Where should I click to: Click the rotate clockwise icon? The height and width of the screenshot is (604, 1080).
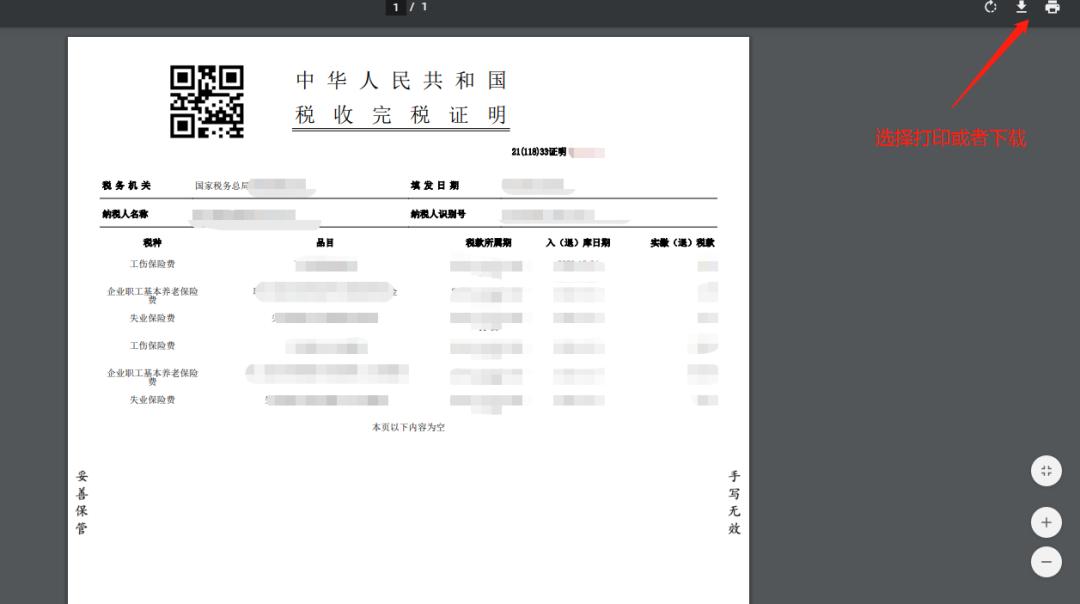[x=990, y=8]
